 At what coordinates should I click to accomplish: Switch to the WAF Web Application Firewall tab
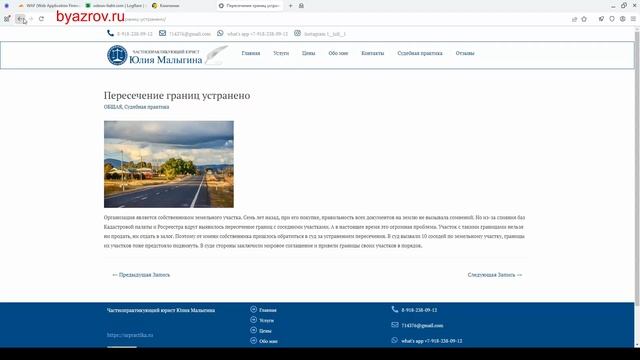pyautogui.click(x=49, y=6)
